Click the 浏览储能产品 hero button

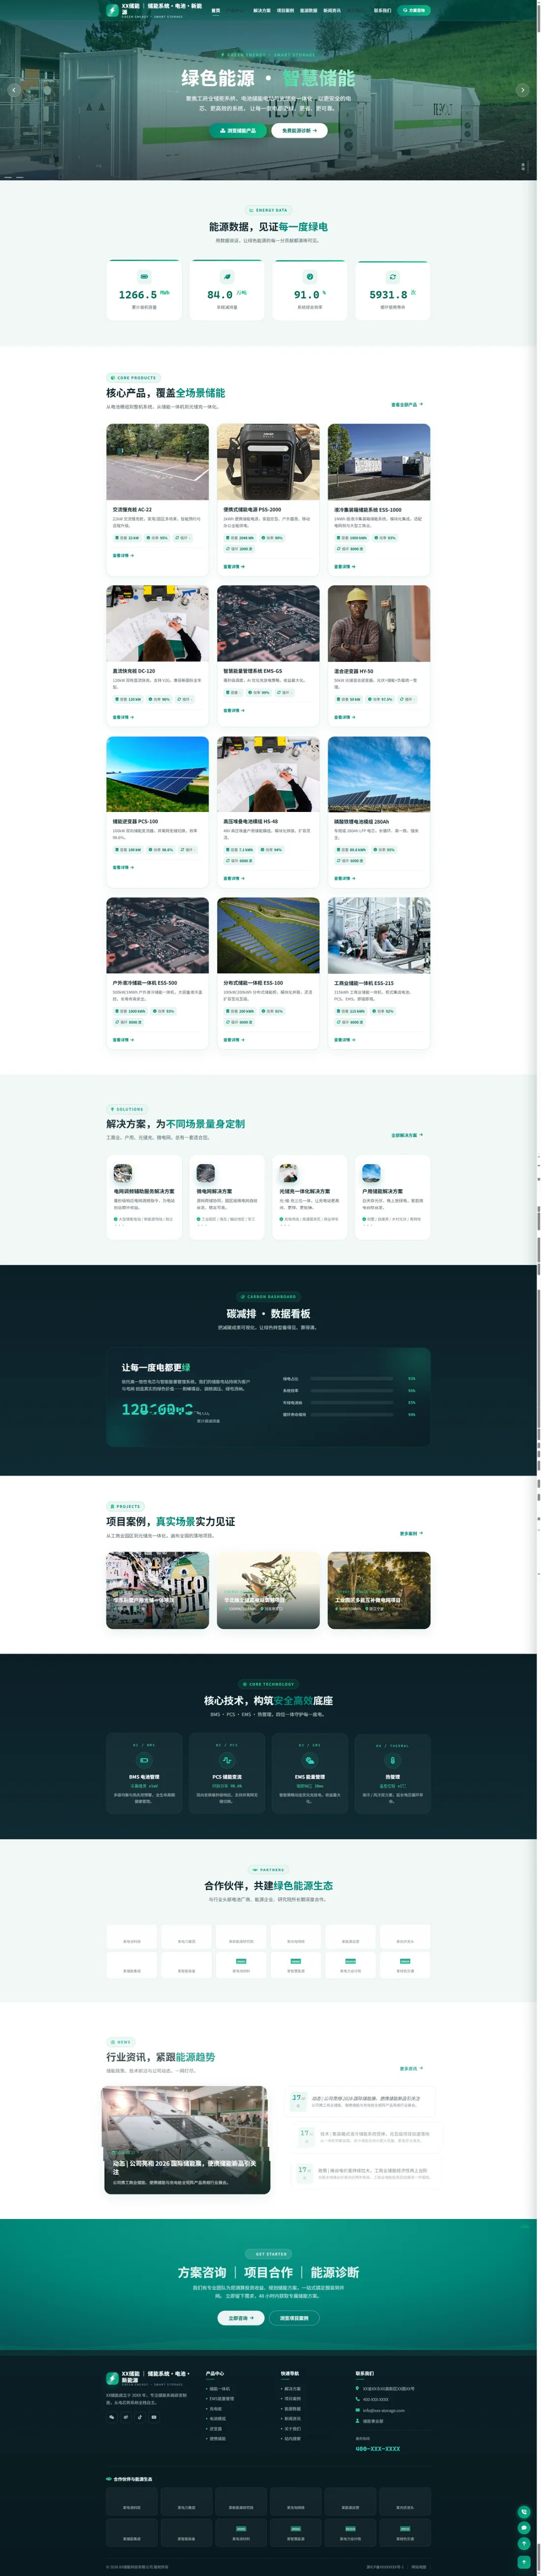[x=238, y=130]
